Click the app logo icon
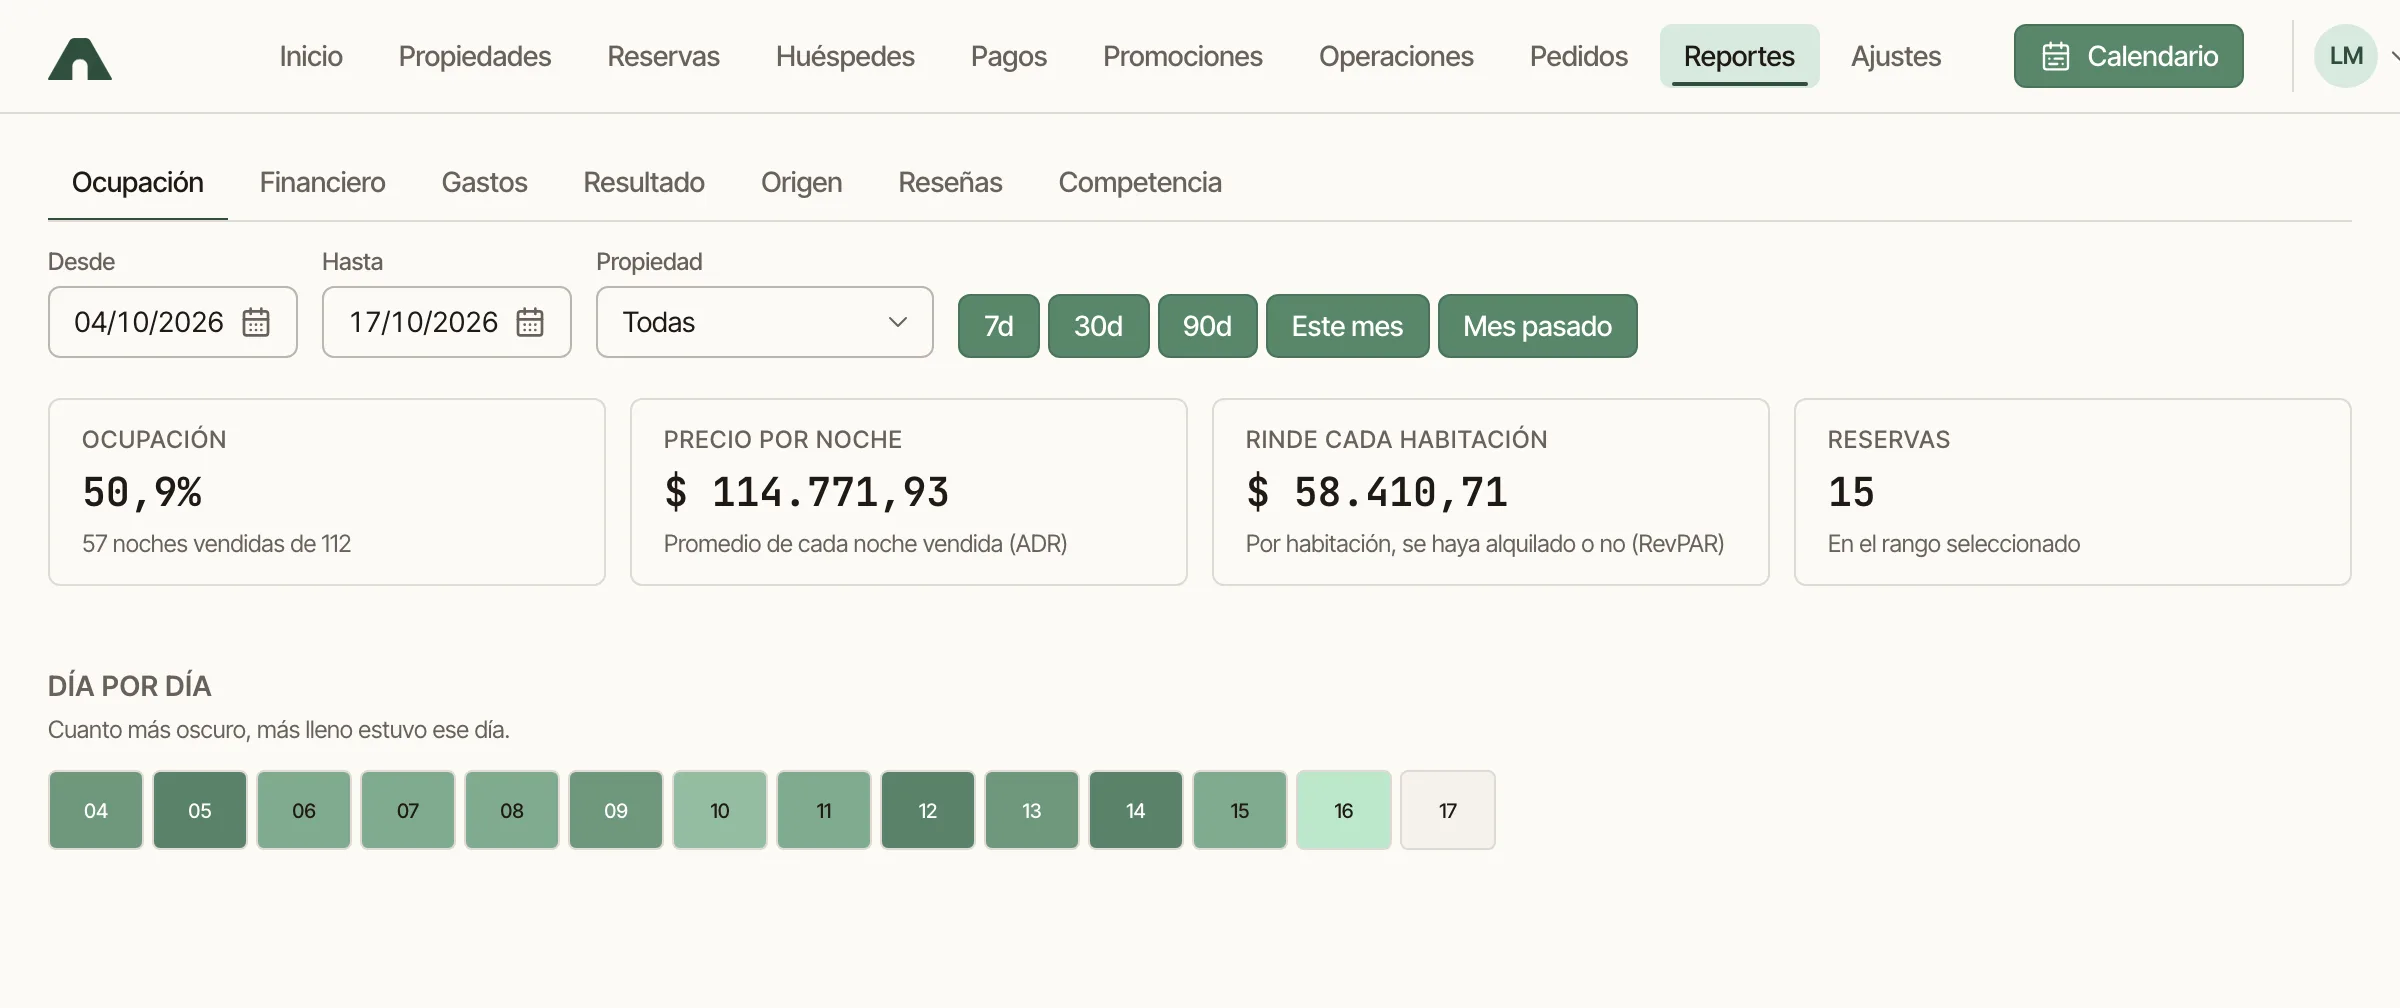Image resolution: width=2400 pixels, height=1008 pixels. point(80,58)
